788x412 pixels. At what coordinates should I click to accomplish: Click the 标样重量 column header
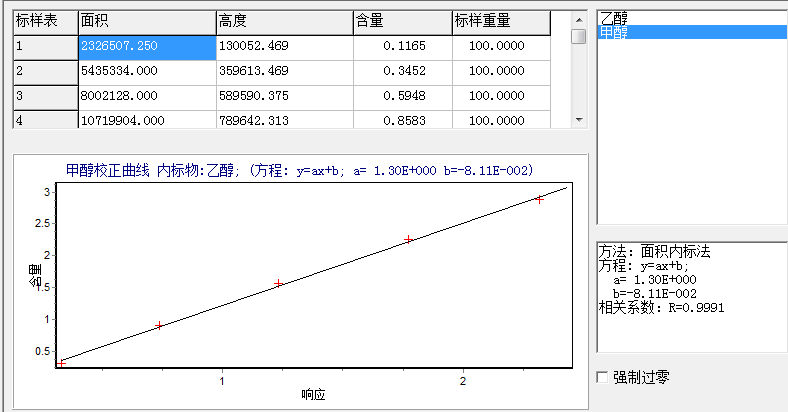coord(500,21)
